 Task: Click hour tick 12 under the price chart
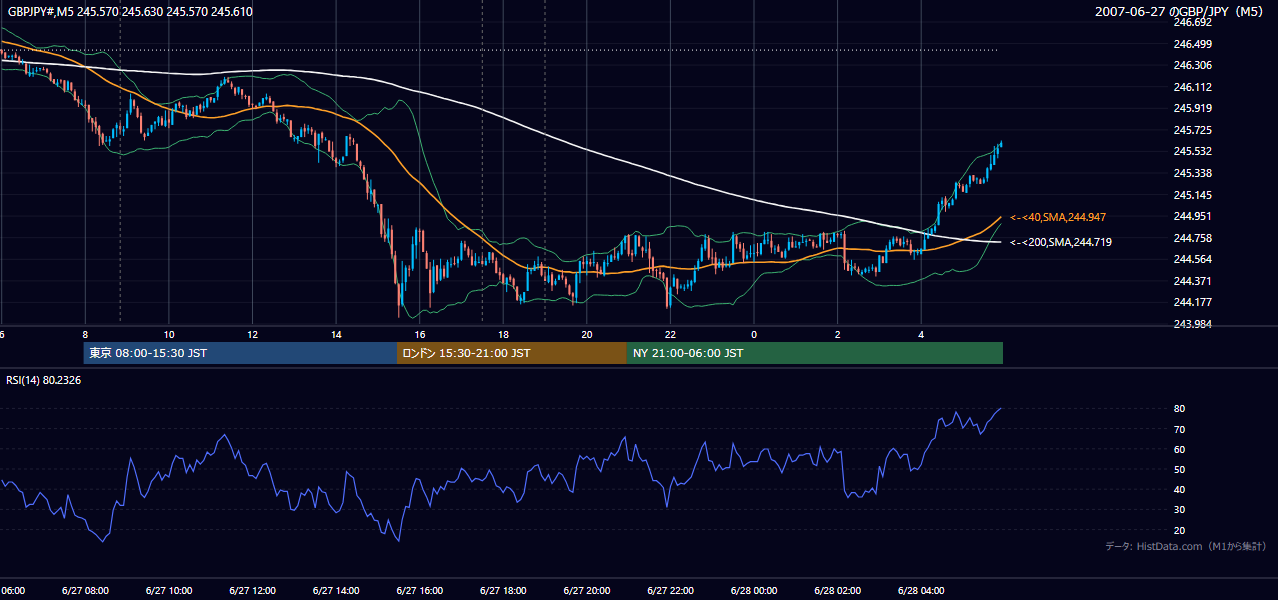point(252,335)
